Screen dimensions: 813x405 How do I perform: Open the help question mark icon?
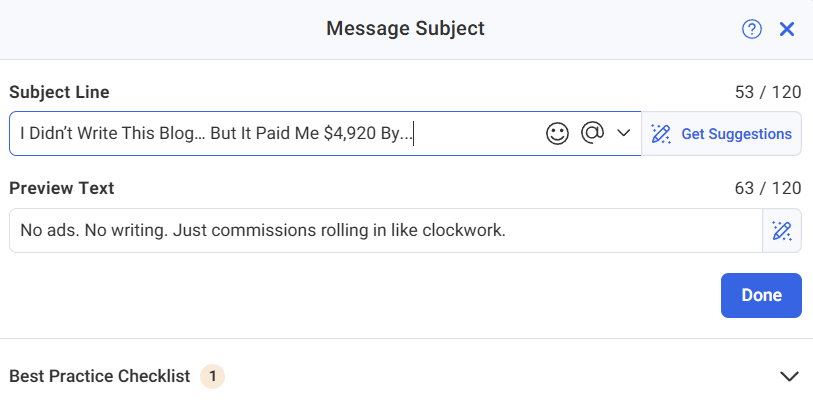pos(751,29)
